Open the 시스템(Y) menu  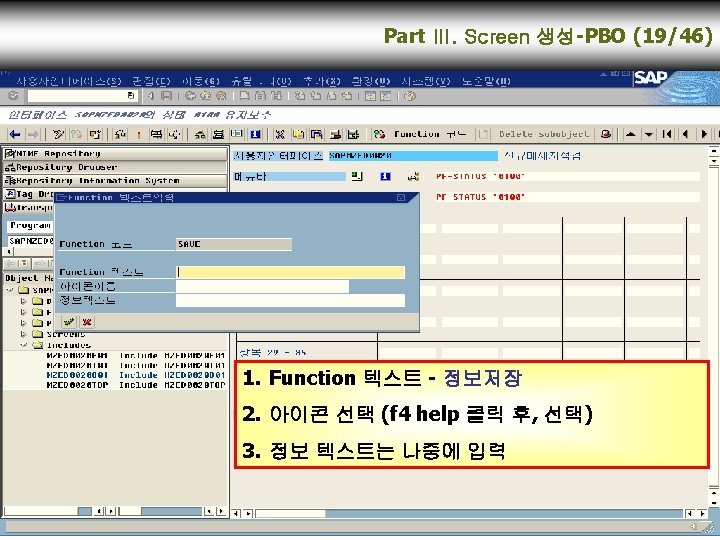426,81
